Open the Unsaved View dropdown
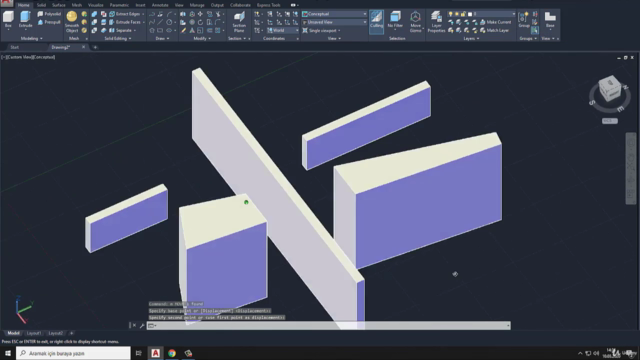640x360 pixels. (x=334, y=22)
